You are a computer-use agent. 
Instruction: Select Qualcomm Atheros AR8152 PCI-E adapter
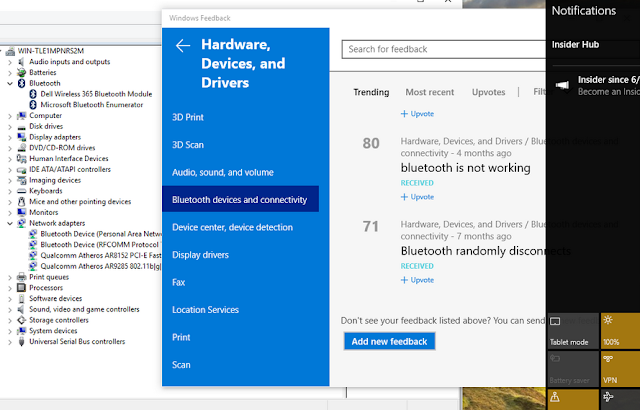click(101, 255)
